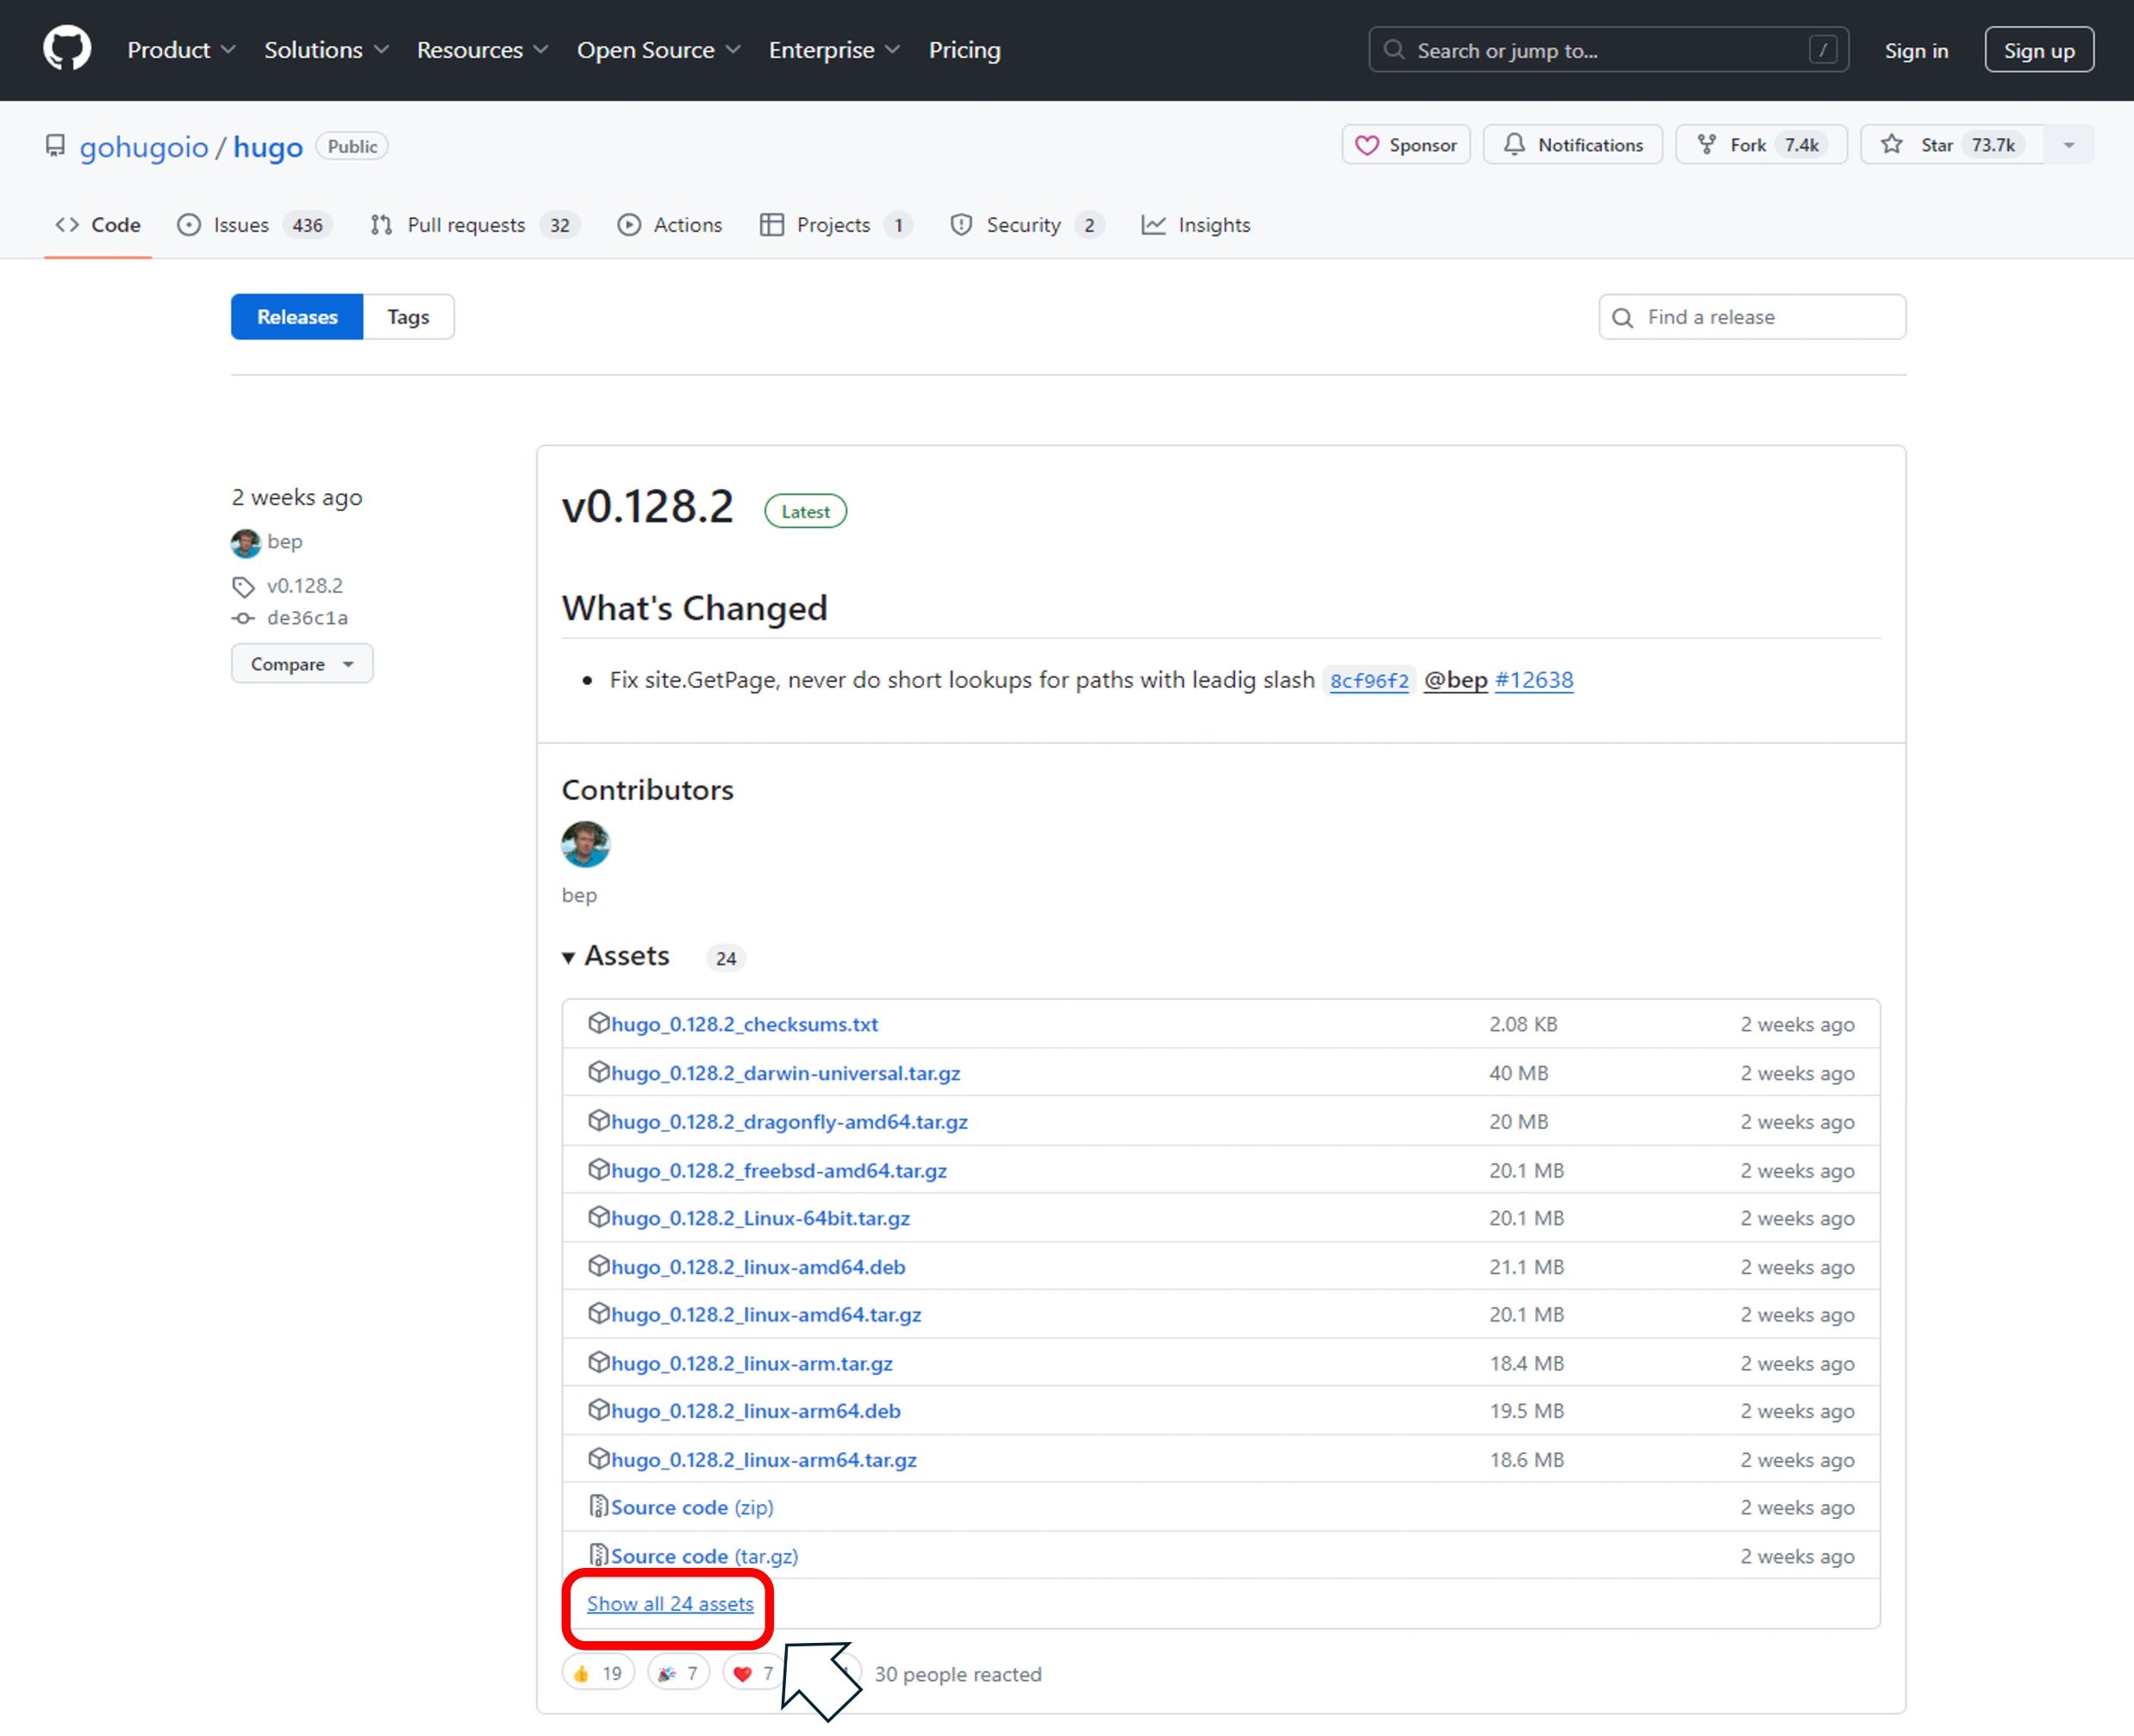2134x1736 pixels.
Task: Open the hugo repository link
Action: pyautogui.click(x=268, y=147)
